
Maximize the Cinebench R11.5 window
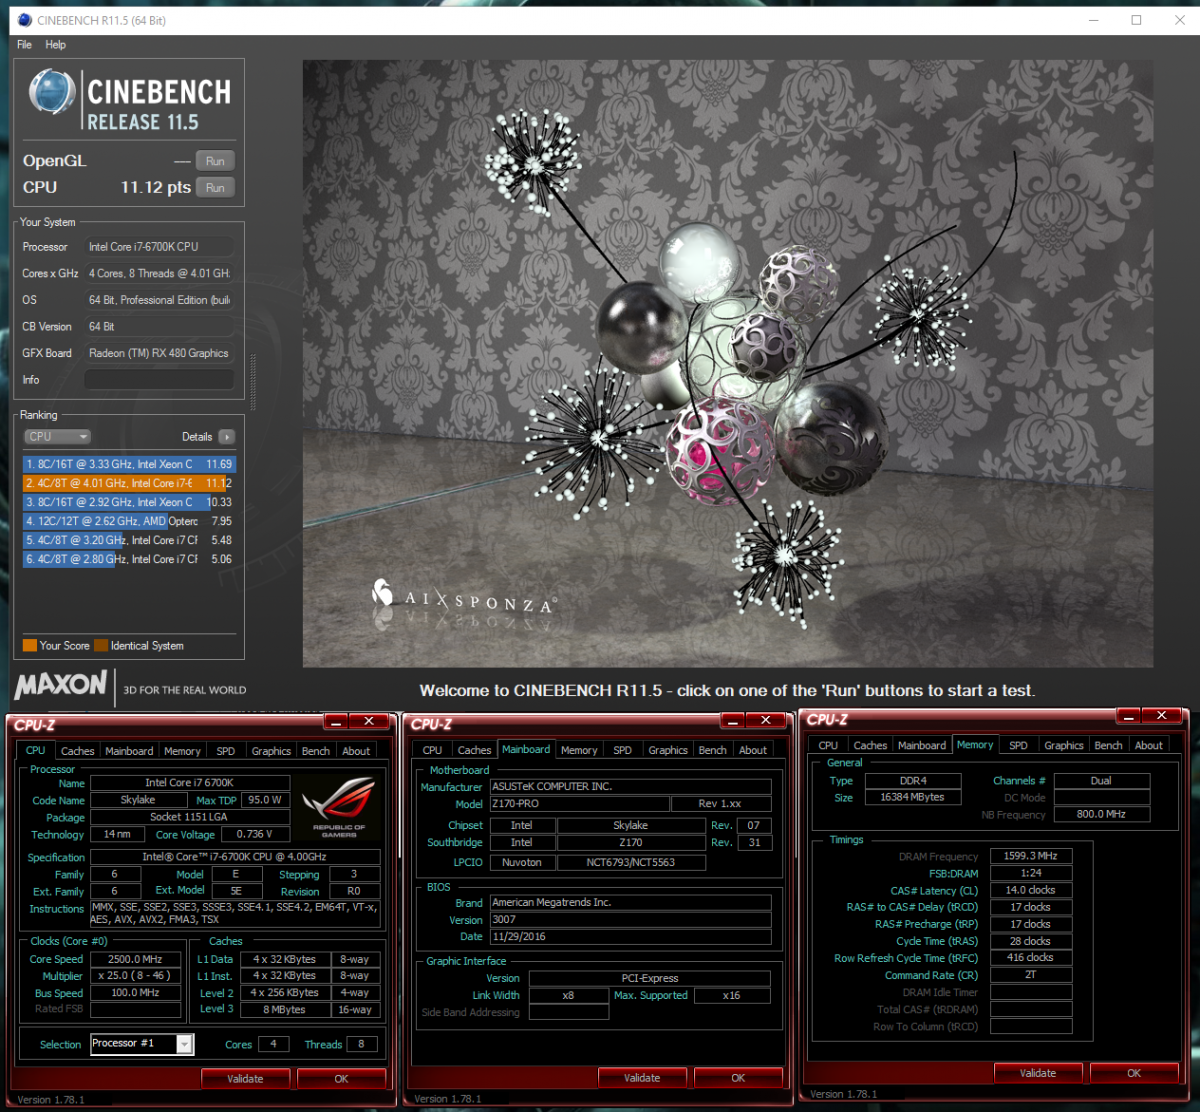tap(1137, 20)
